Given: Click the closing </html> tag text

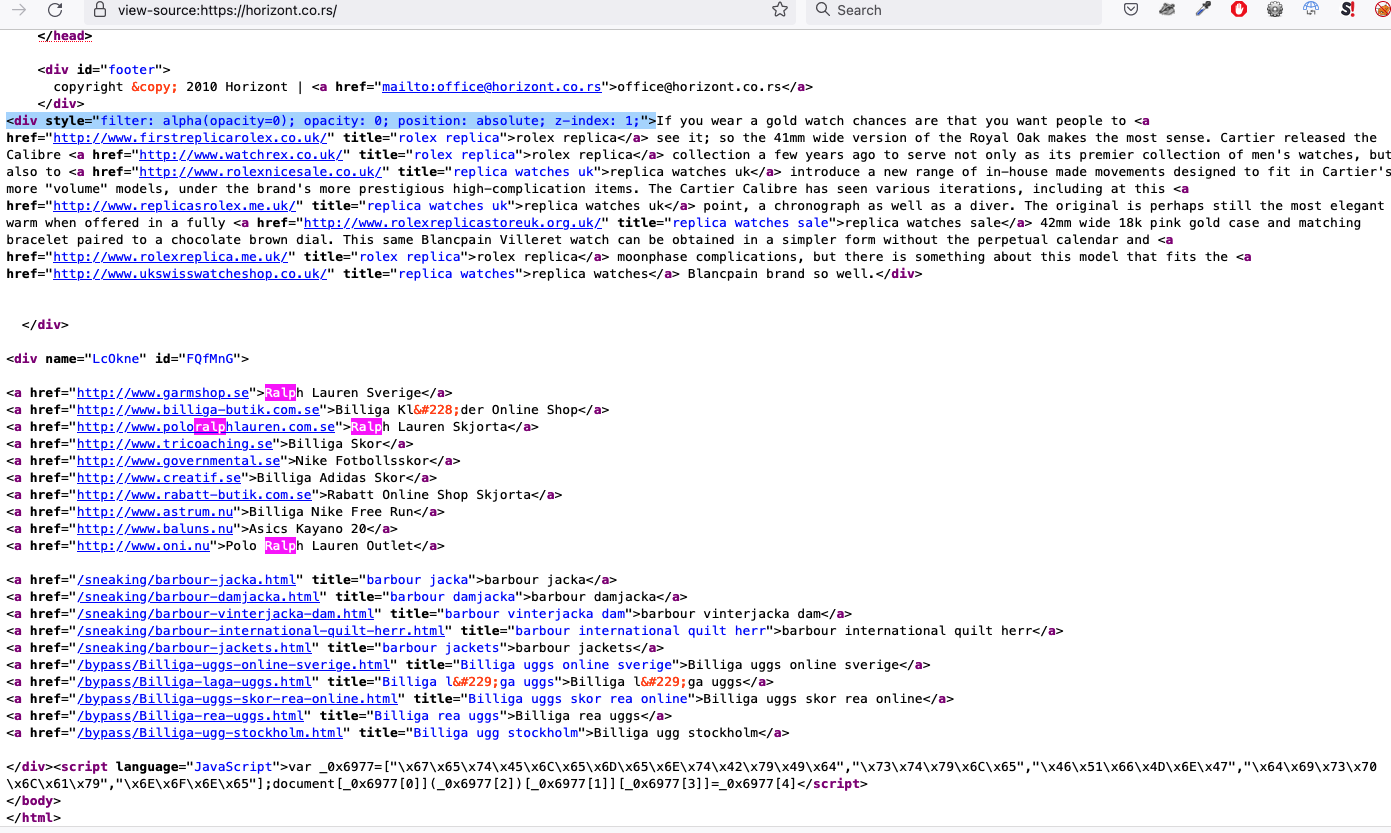Looking at the screenshot, I should 33,818.
